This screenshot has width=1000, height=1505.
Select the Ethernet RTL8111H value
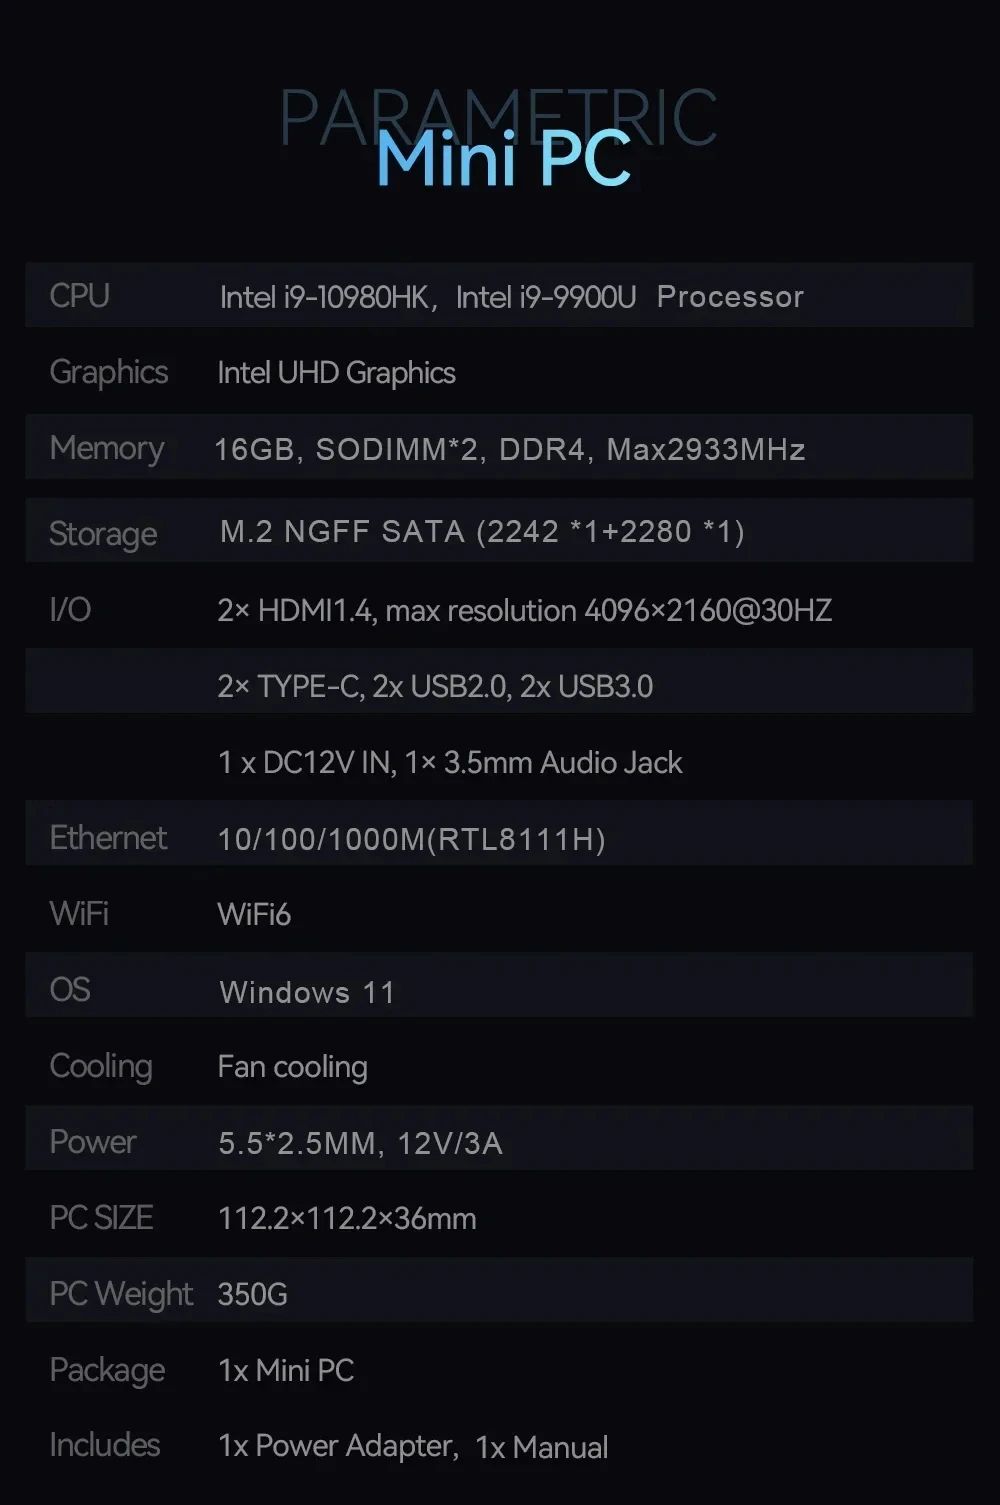click(x=411, y=839)
